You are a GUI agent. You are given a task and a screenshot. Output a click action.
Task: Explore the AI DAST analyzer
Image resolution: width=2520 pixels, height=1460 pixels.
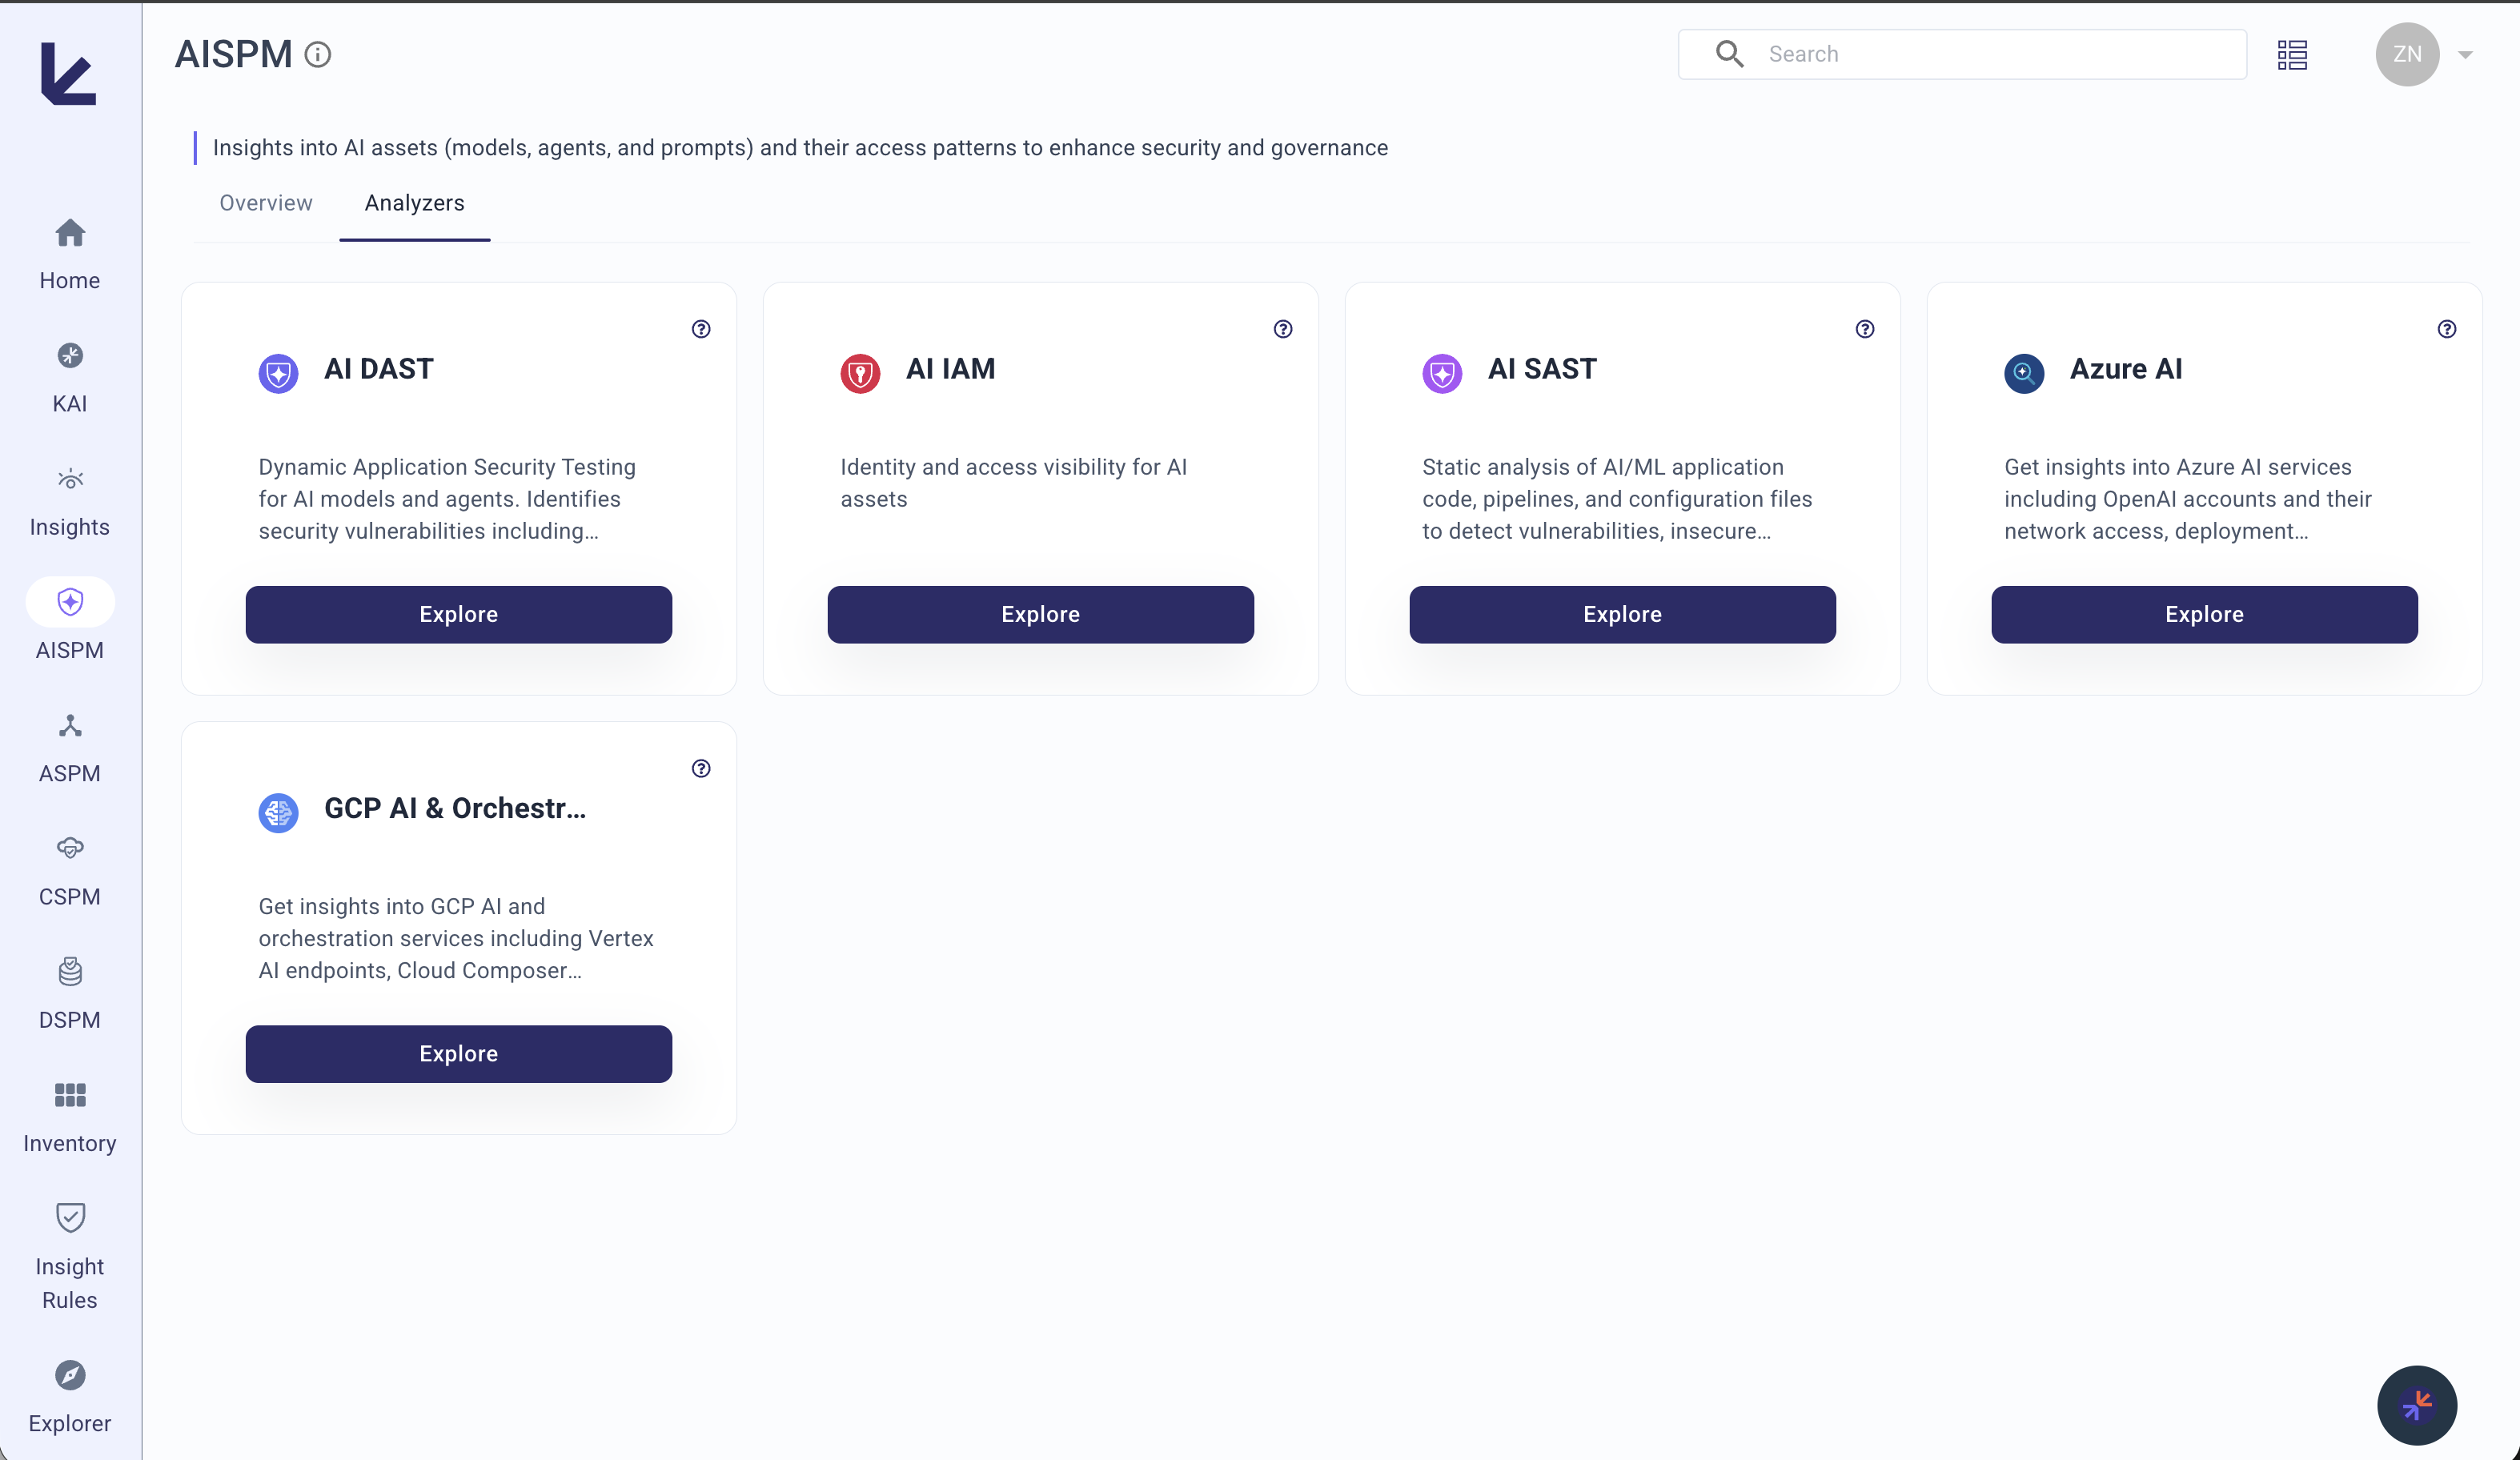458,614
